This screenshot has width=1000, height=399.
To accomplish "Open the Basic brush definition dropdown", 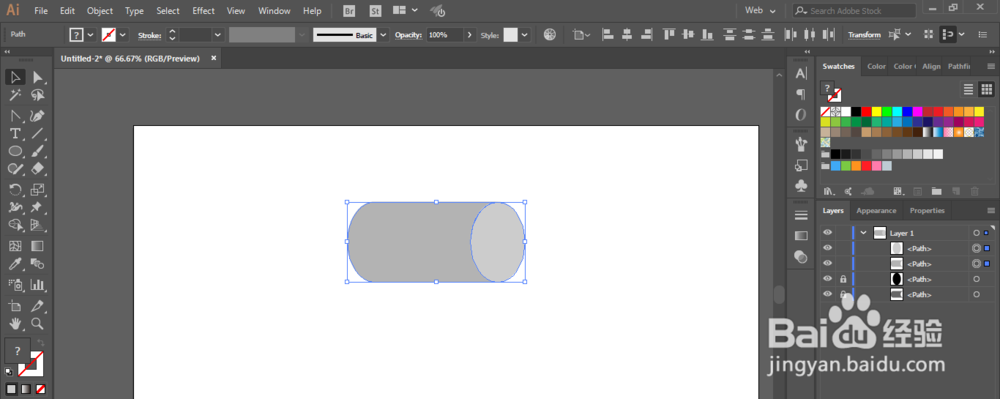I will coord(383,35).
